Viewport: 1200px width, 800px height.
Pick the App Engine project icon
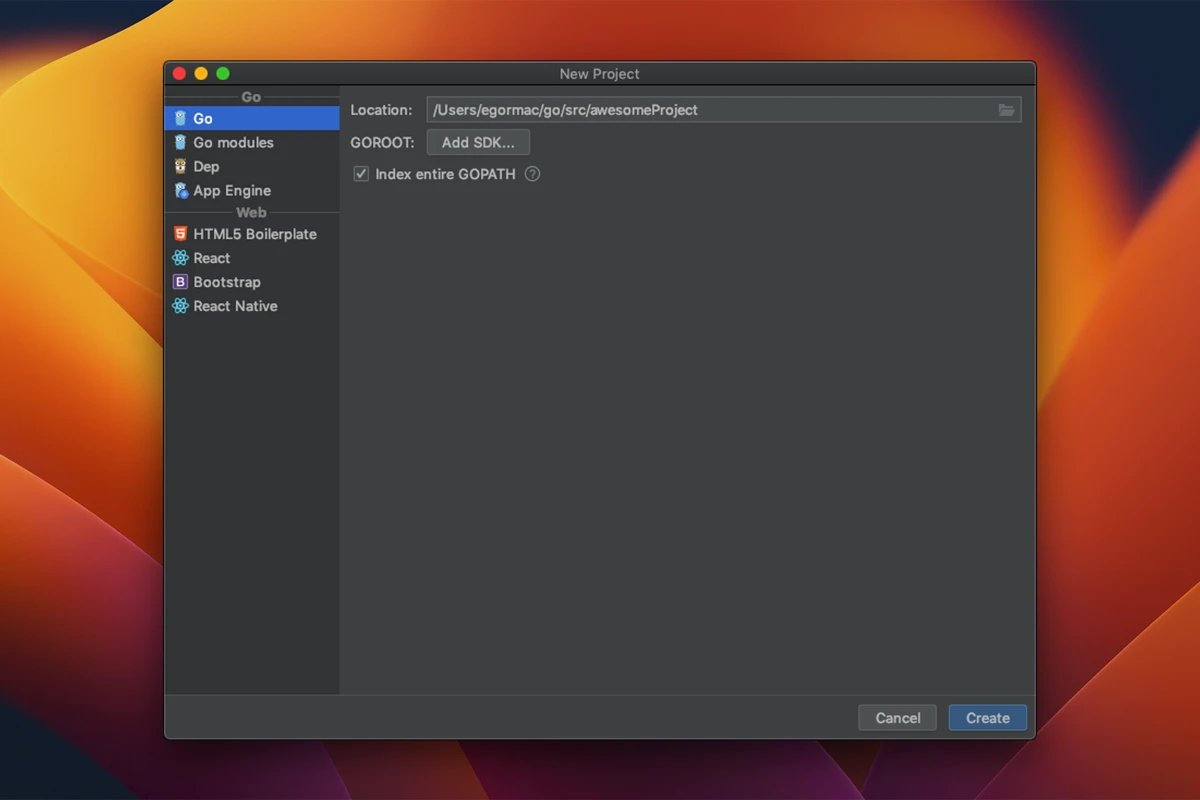pos(180,190)
